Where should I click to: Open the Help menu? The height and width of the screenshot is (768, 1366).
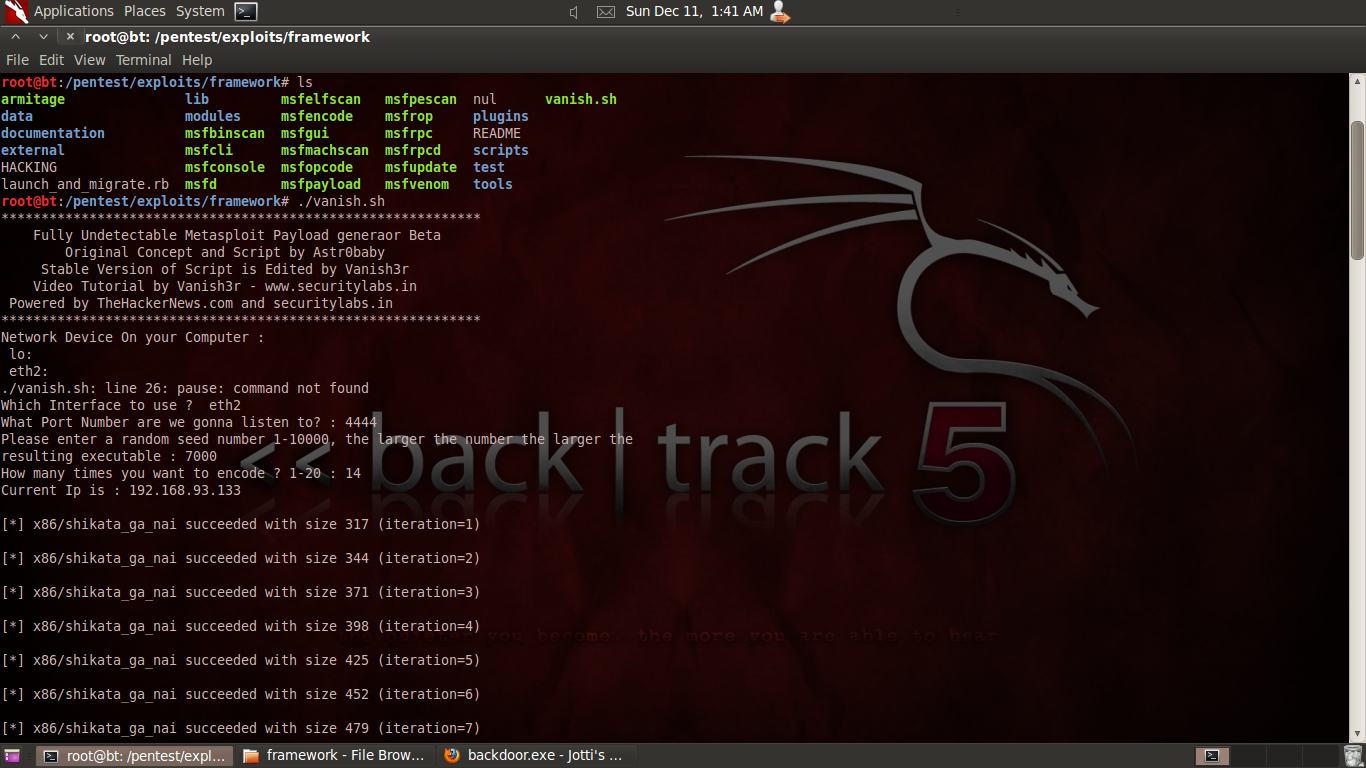tap(197, 60)
